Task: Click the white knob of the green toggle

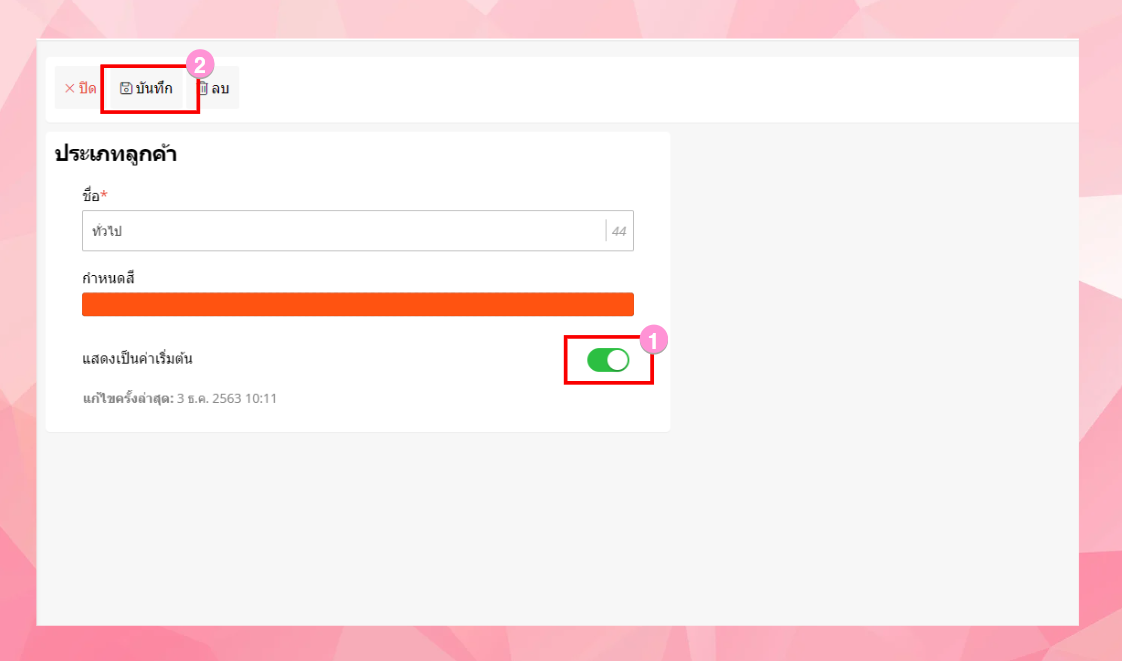Action: pyautogui.click(x=618, y=360)
